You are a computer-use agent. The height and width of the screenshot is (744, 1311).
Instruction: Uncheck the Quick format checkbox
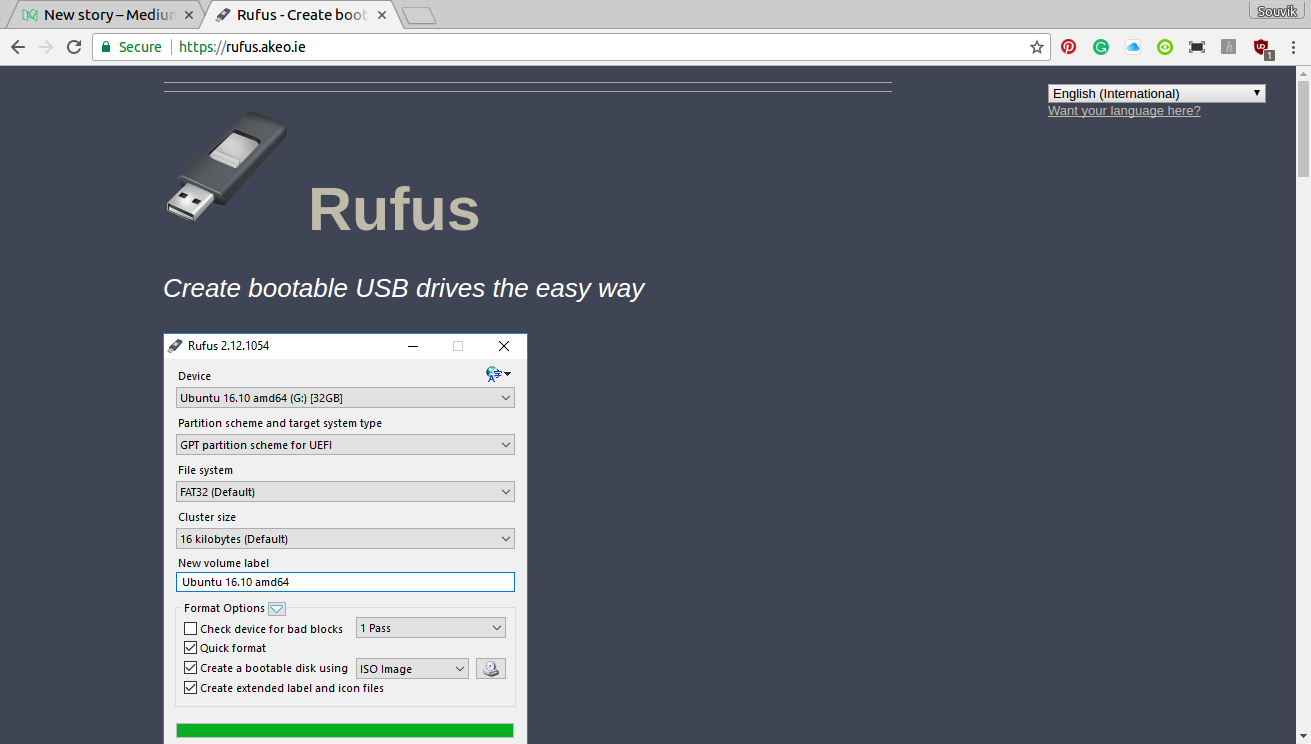(191, 648)
